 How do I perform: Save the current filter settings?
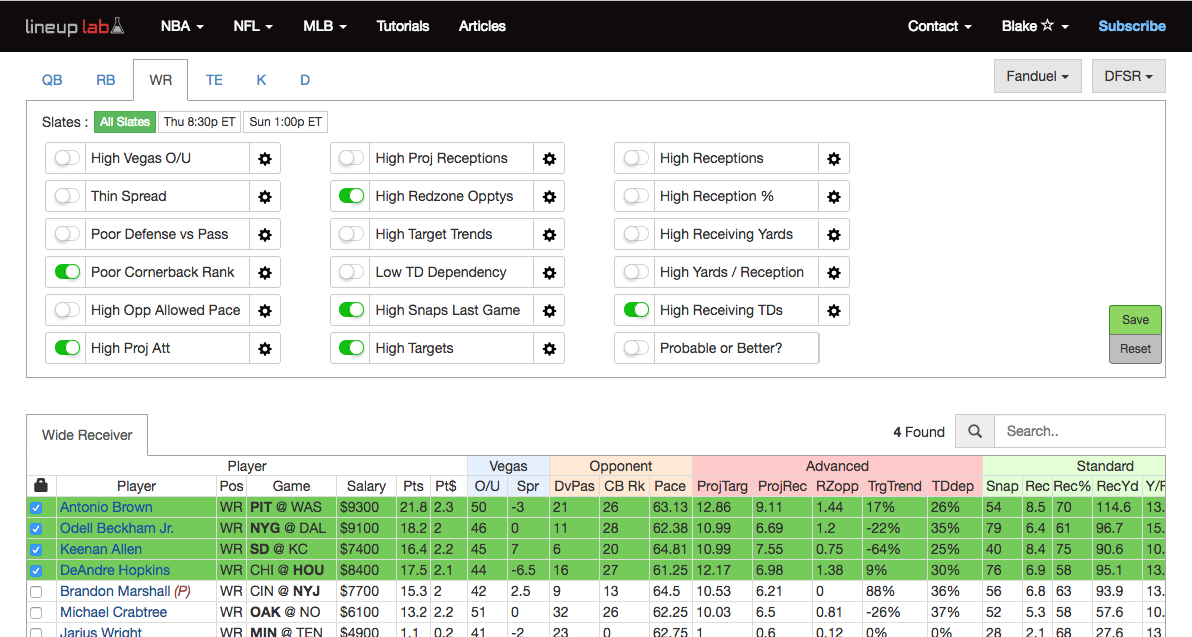click(x=1135, y=320)
